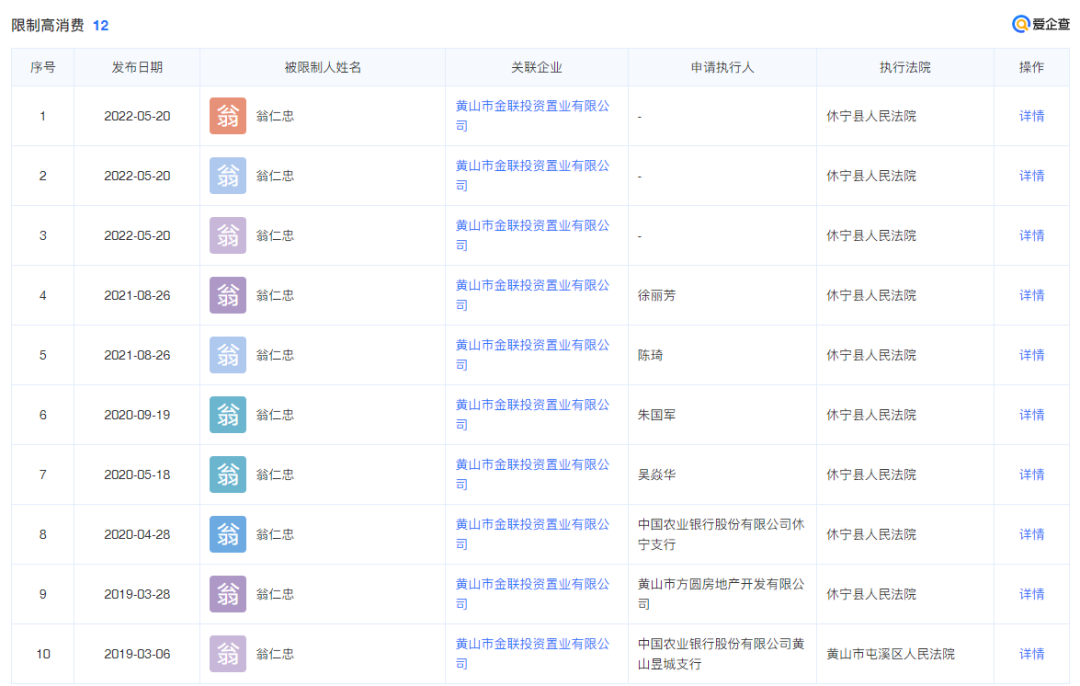This screenshot has width=1080, height=686.
Task: Open 黄山市金联投资置业有限公司 link in row 9
Action: click(532, 594)
